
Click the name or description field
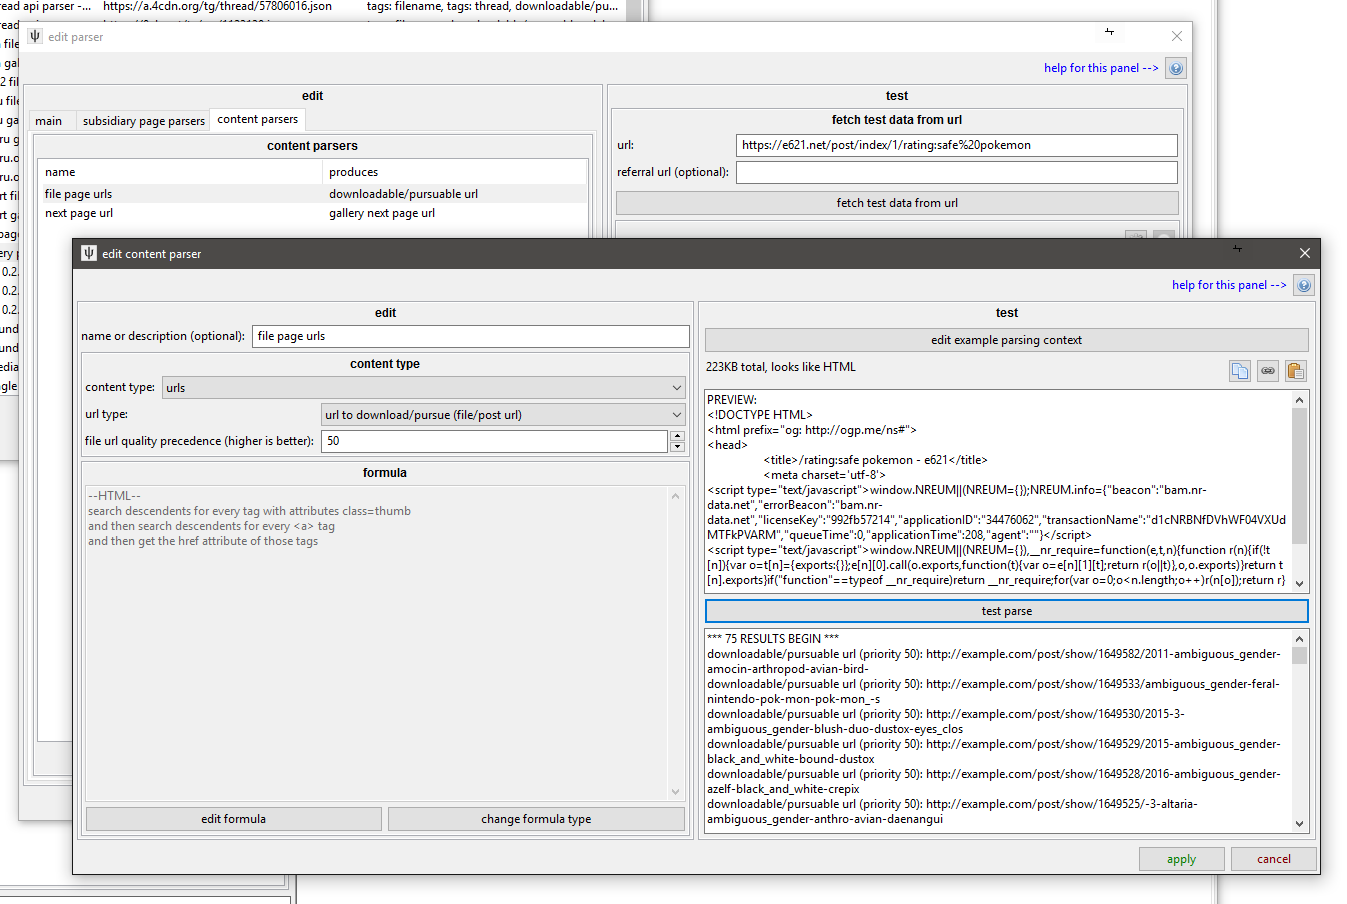[471, 336]
